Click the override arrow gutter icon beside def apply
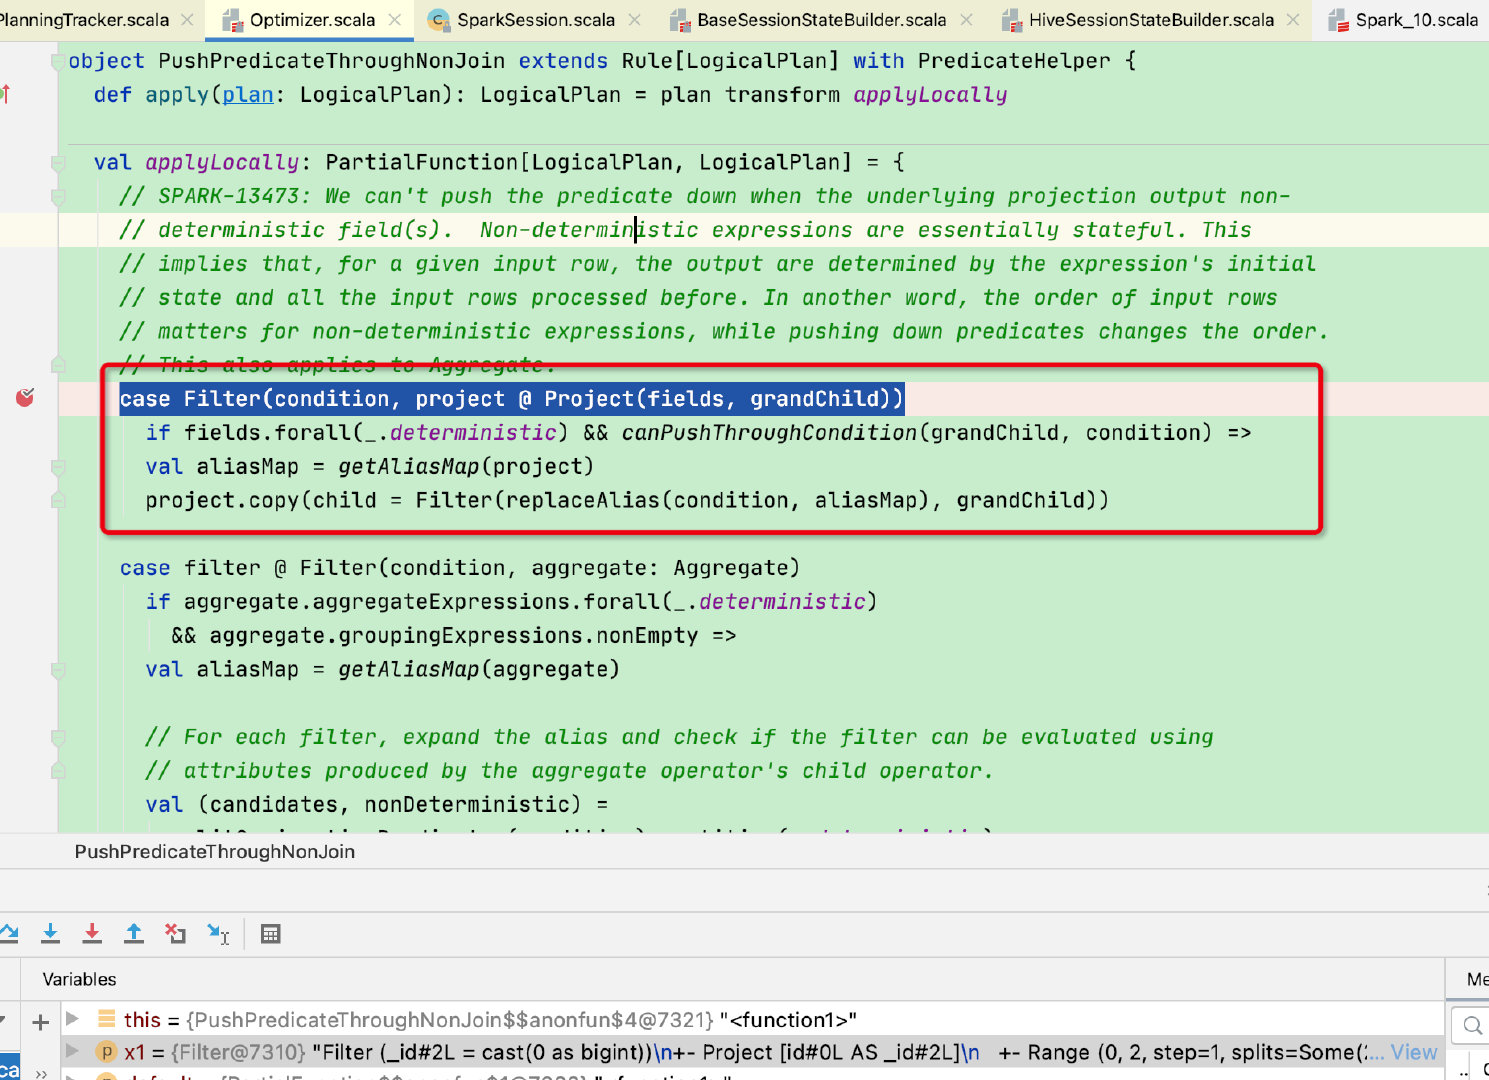The height and width of the screenshot is (1080, 1489). 6,94
